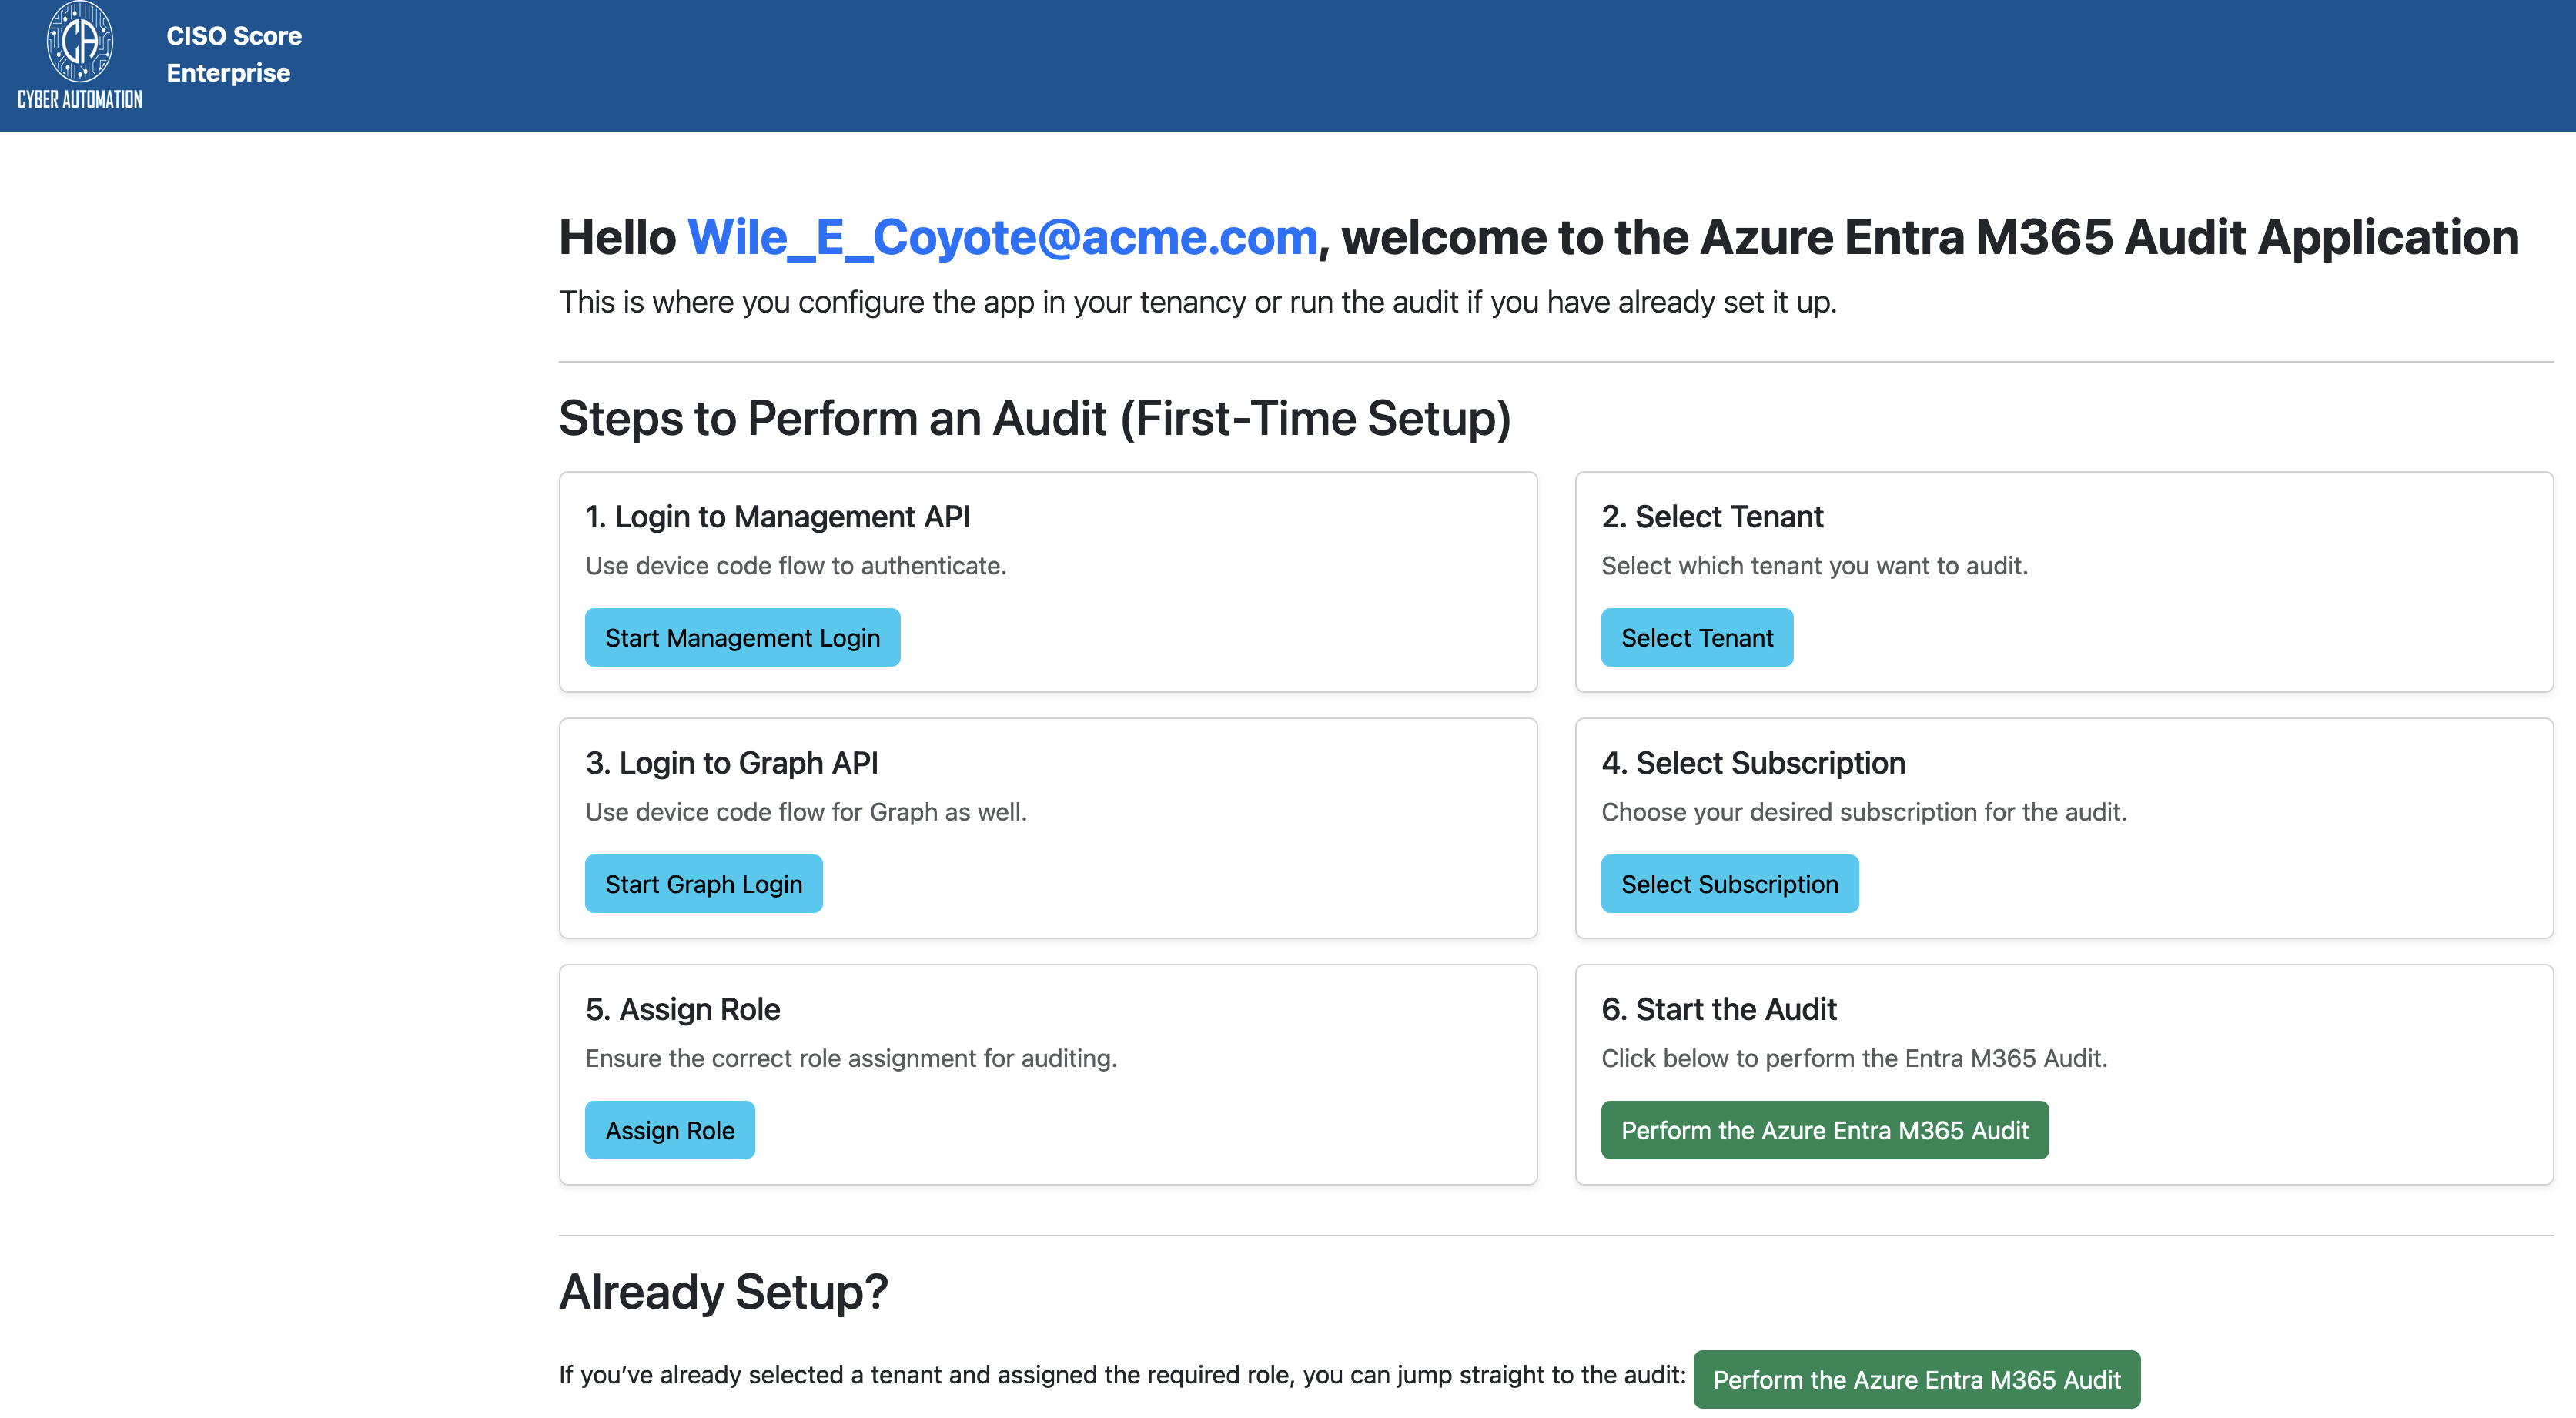
Task: Start Graph Login
Action: coord(703,883)
